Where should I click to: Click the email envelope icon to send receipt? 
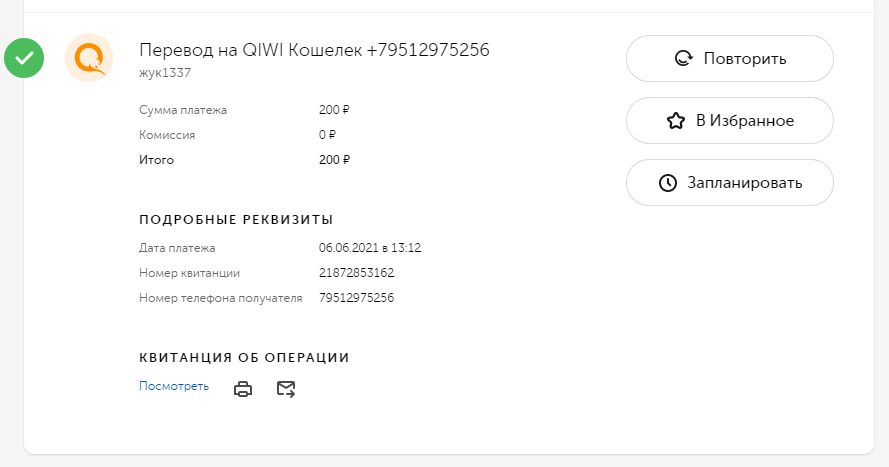tap(286, 389)
